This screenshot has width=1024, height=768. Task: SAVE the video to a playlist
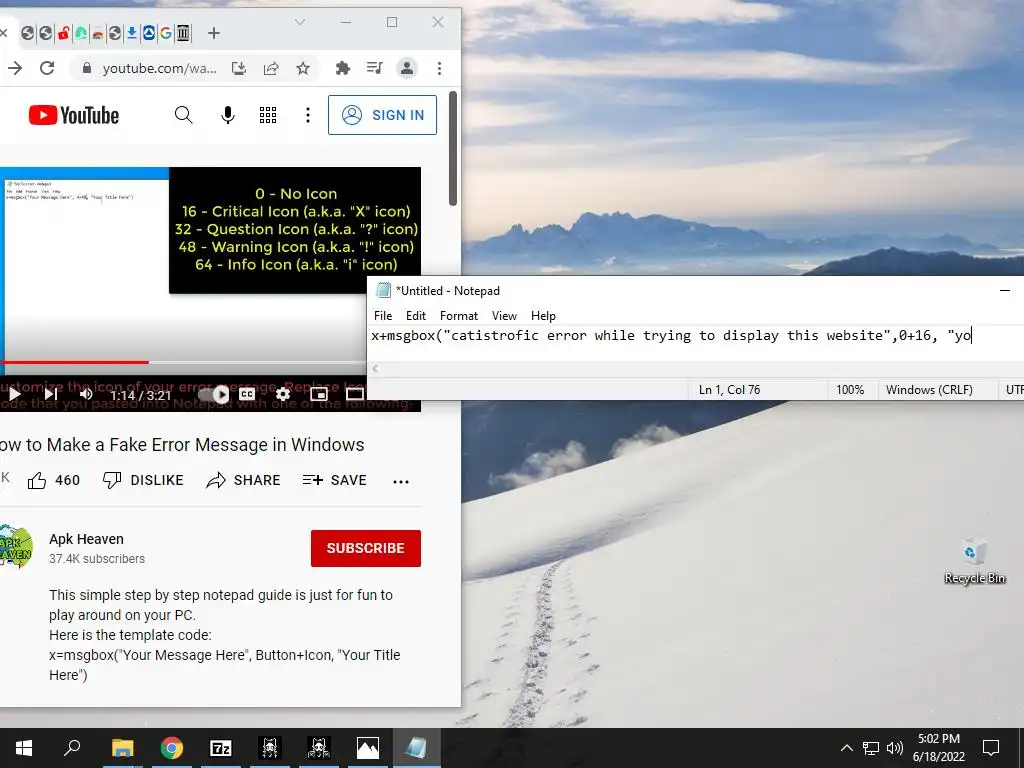coord(334,480)
